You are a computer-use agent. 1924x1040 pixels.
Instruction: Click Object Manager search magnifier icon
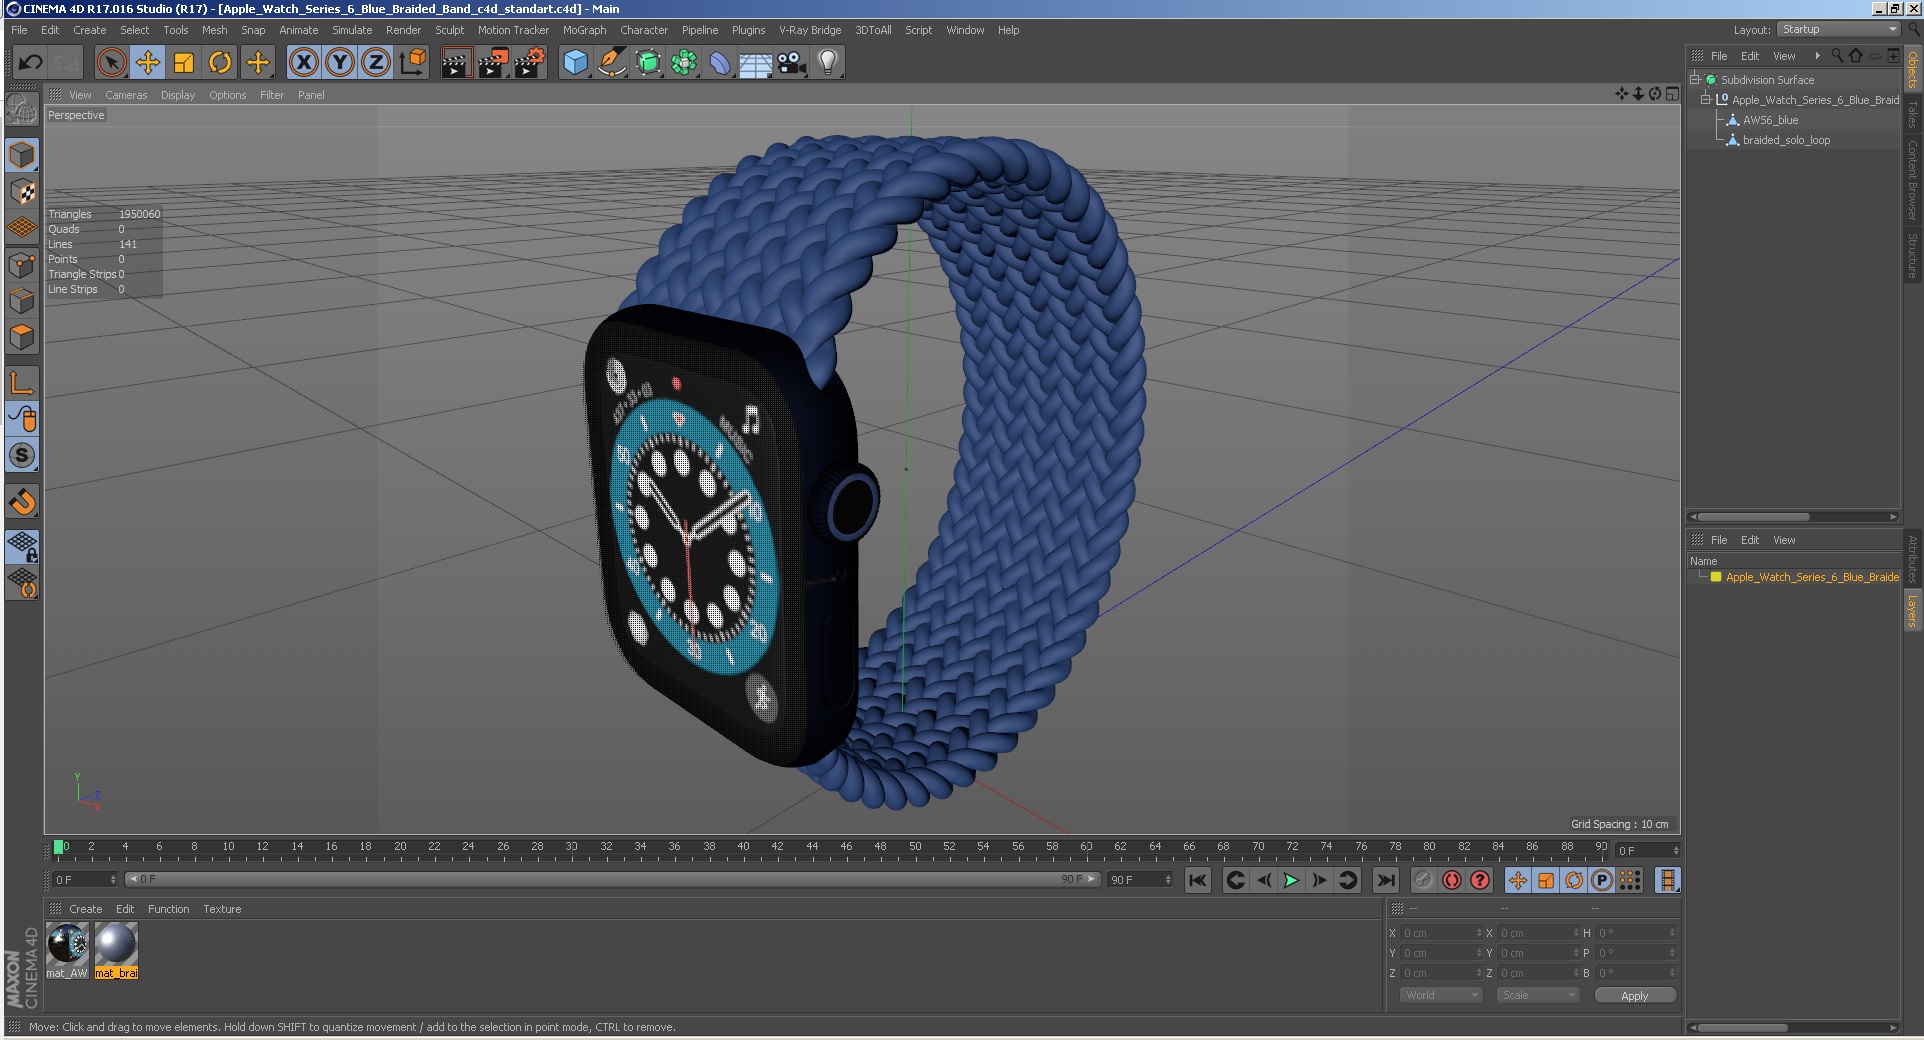(x=1837, y=56)
